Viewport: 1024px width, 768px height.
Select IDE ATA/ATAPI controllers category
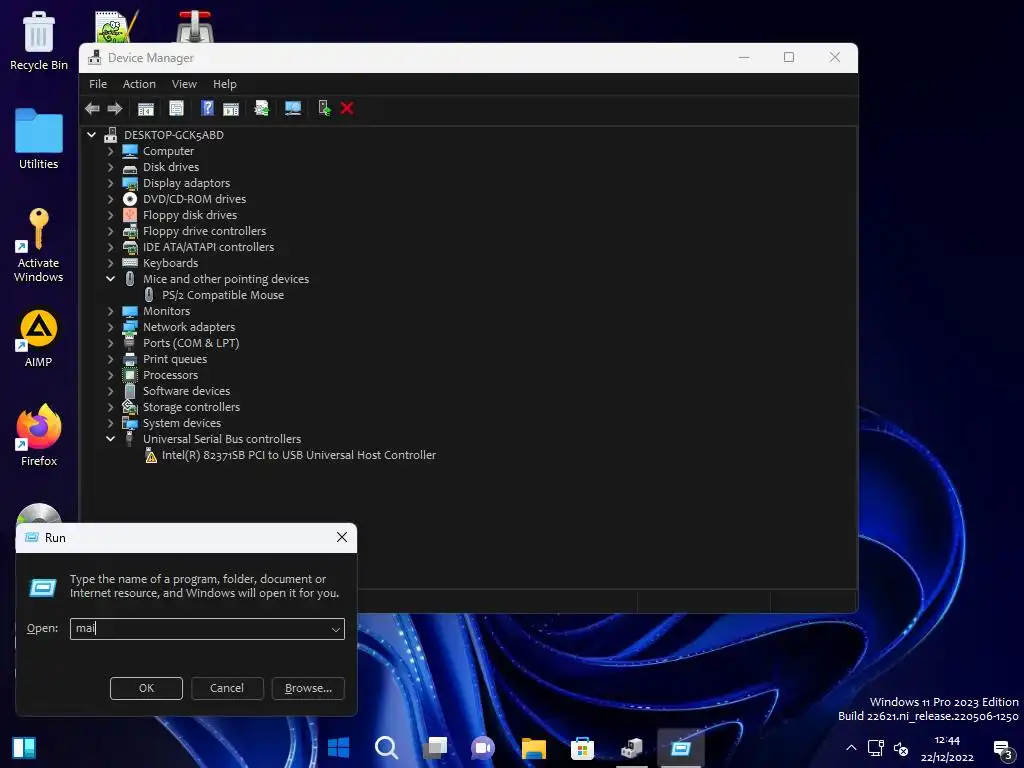point(208,247)
